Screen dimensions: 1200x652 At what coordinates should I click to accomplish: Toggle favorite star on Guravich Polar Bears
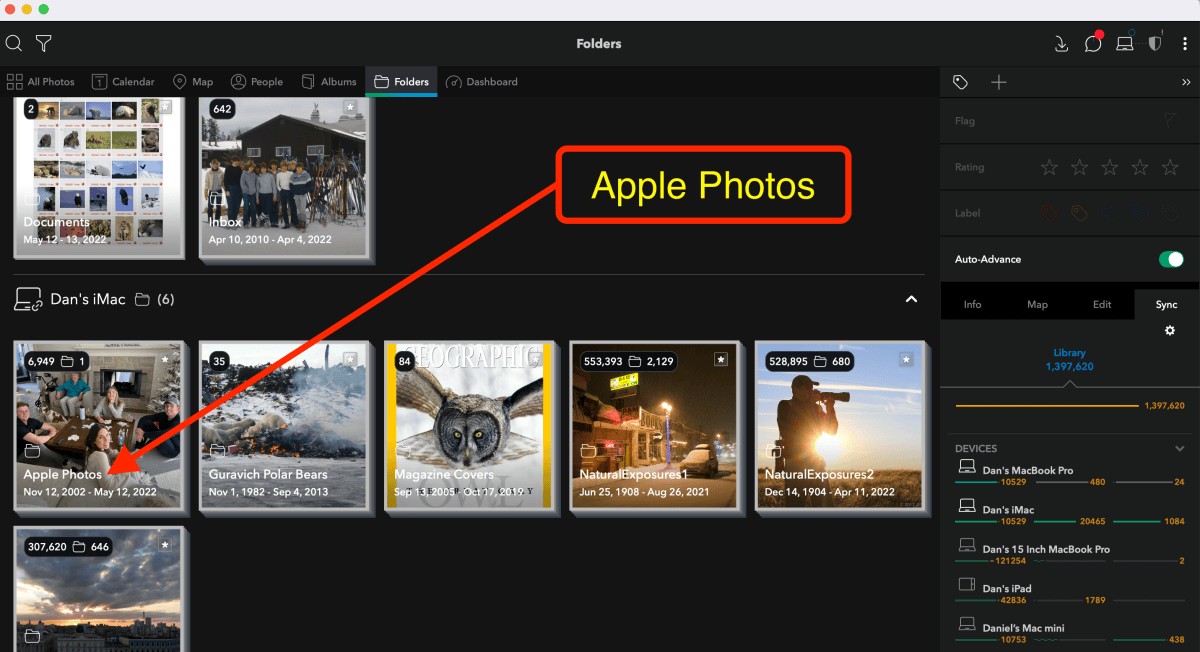click(350, 359)
